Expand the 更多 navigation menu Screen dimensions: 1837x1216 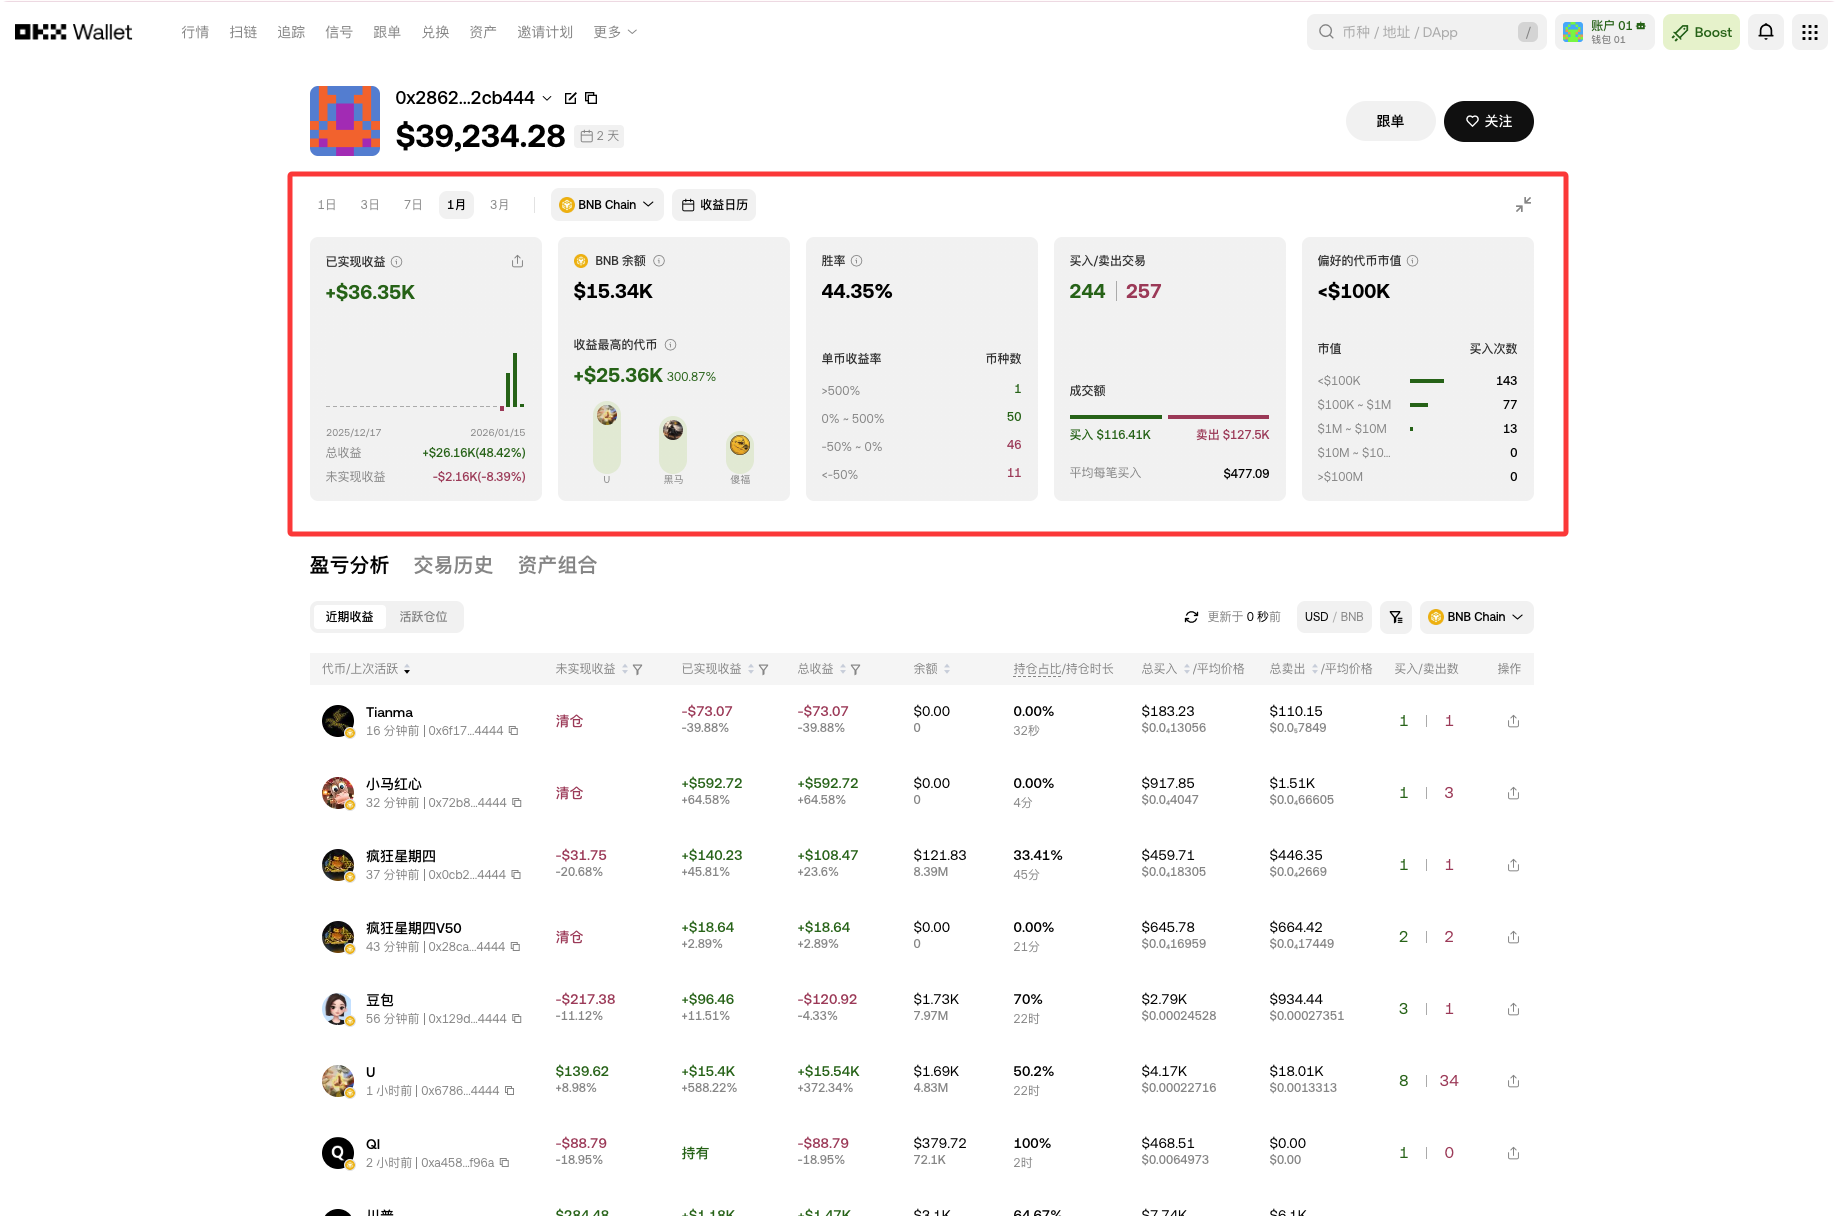pos(614,32)
